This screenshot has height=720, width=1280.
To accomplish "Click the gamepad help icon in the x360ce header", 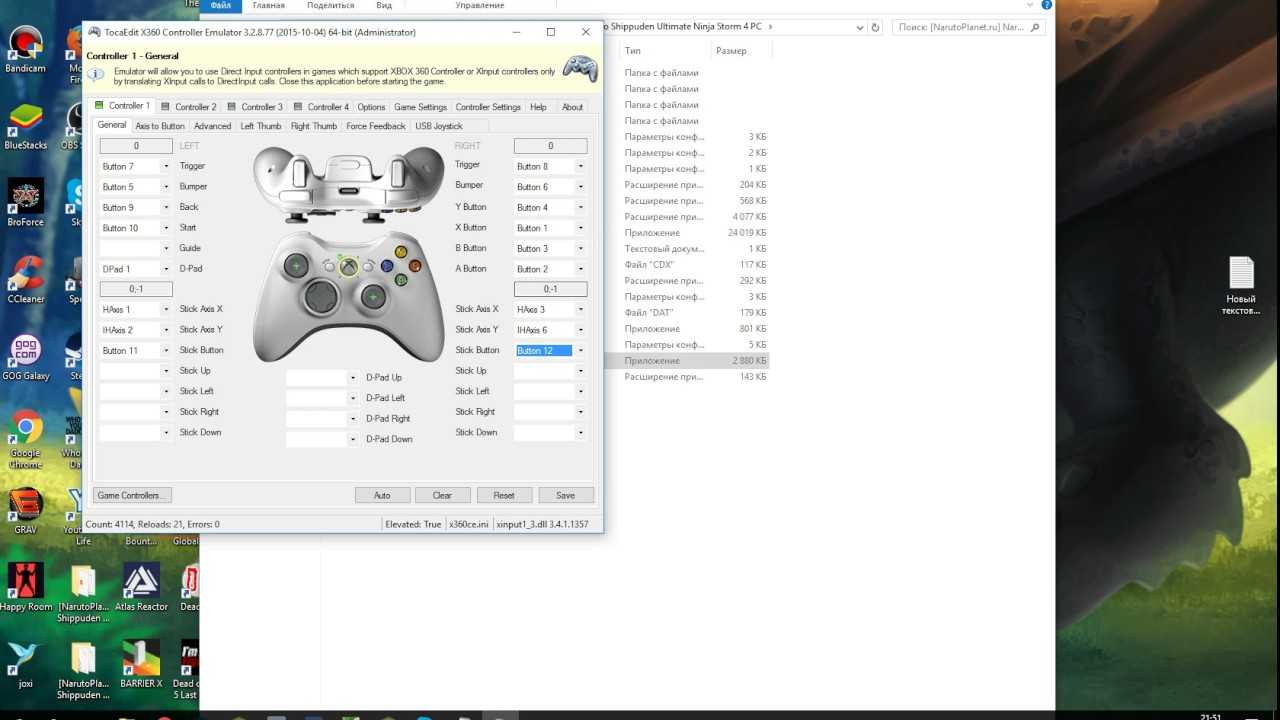I will [580, 69].
